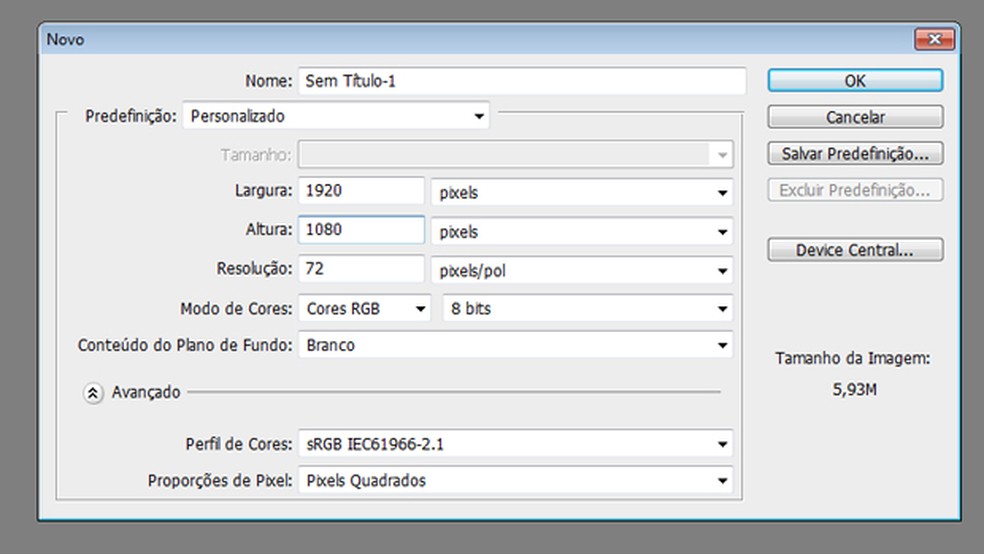The image size is (984, 554).
Task: Click OK to create the document
Action: (854, 81)
